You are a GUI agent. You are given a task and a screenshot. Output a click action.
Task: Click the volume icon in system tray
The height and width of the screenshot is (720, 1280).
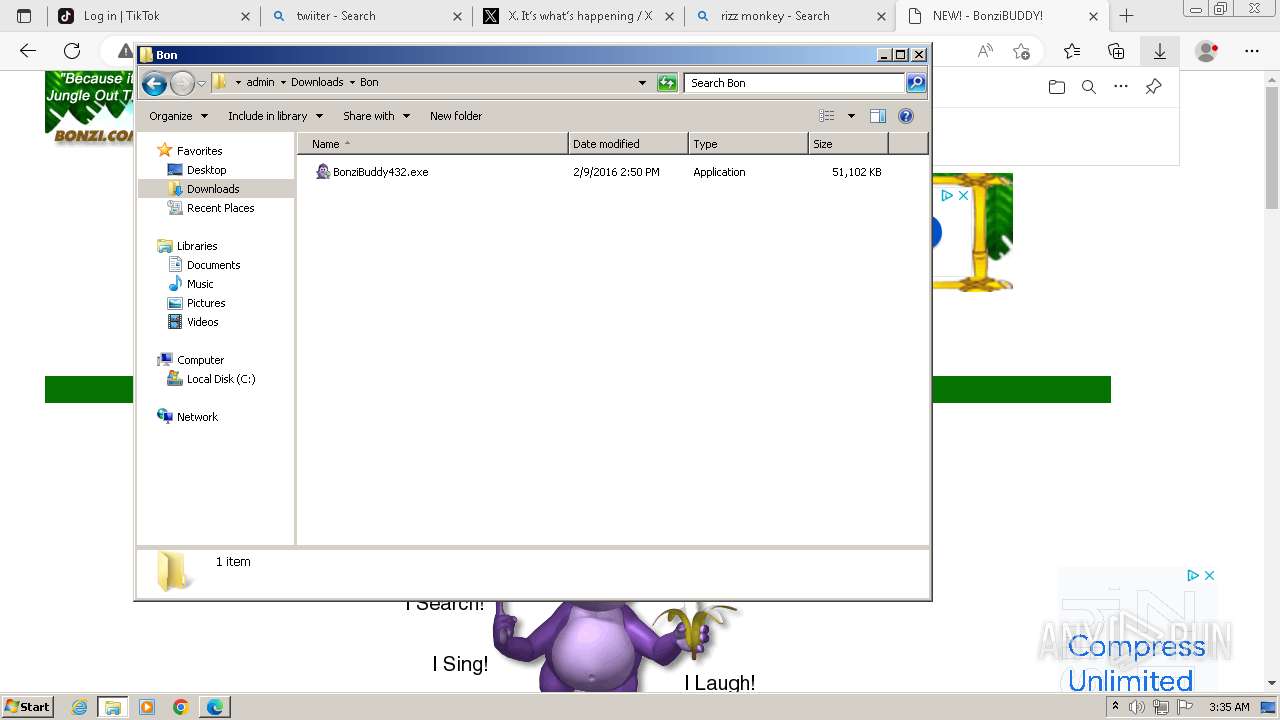tap(1137, 707)
